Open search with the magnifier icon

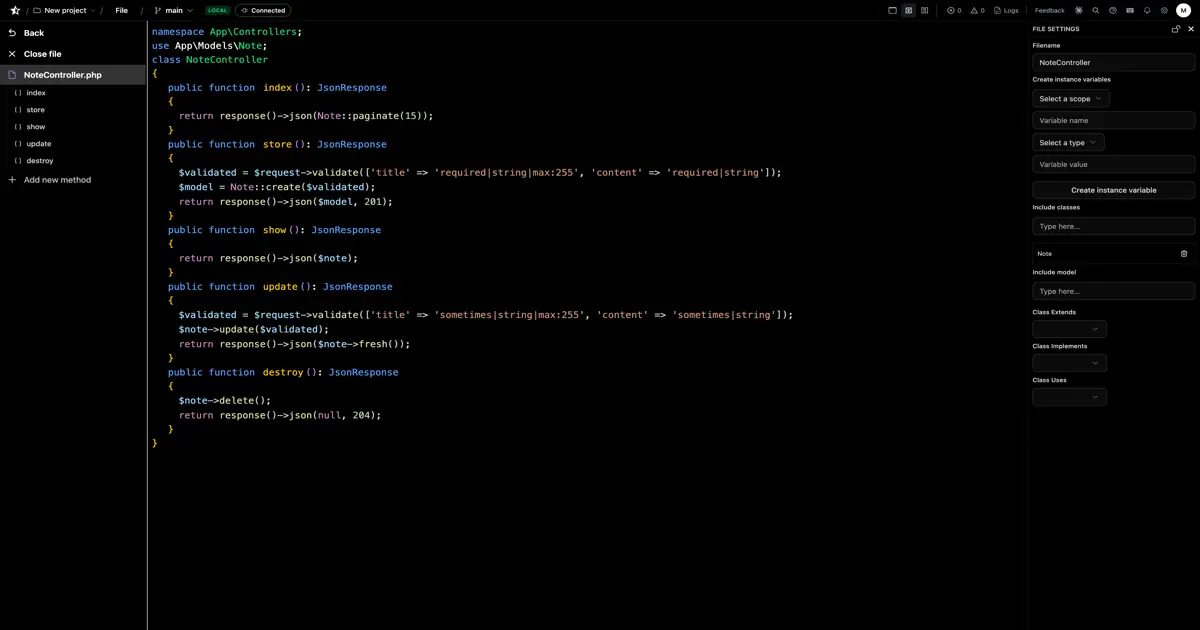pyautogui.click(x=1095, y=10)
